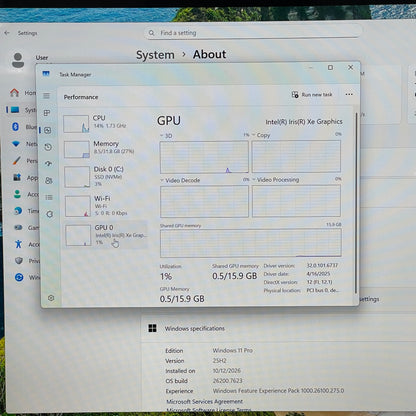This screenshot has width=416, height=416.
Task: Open the three-dot more options menu in Task Manager
Action: [x=349, y=94]
